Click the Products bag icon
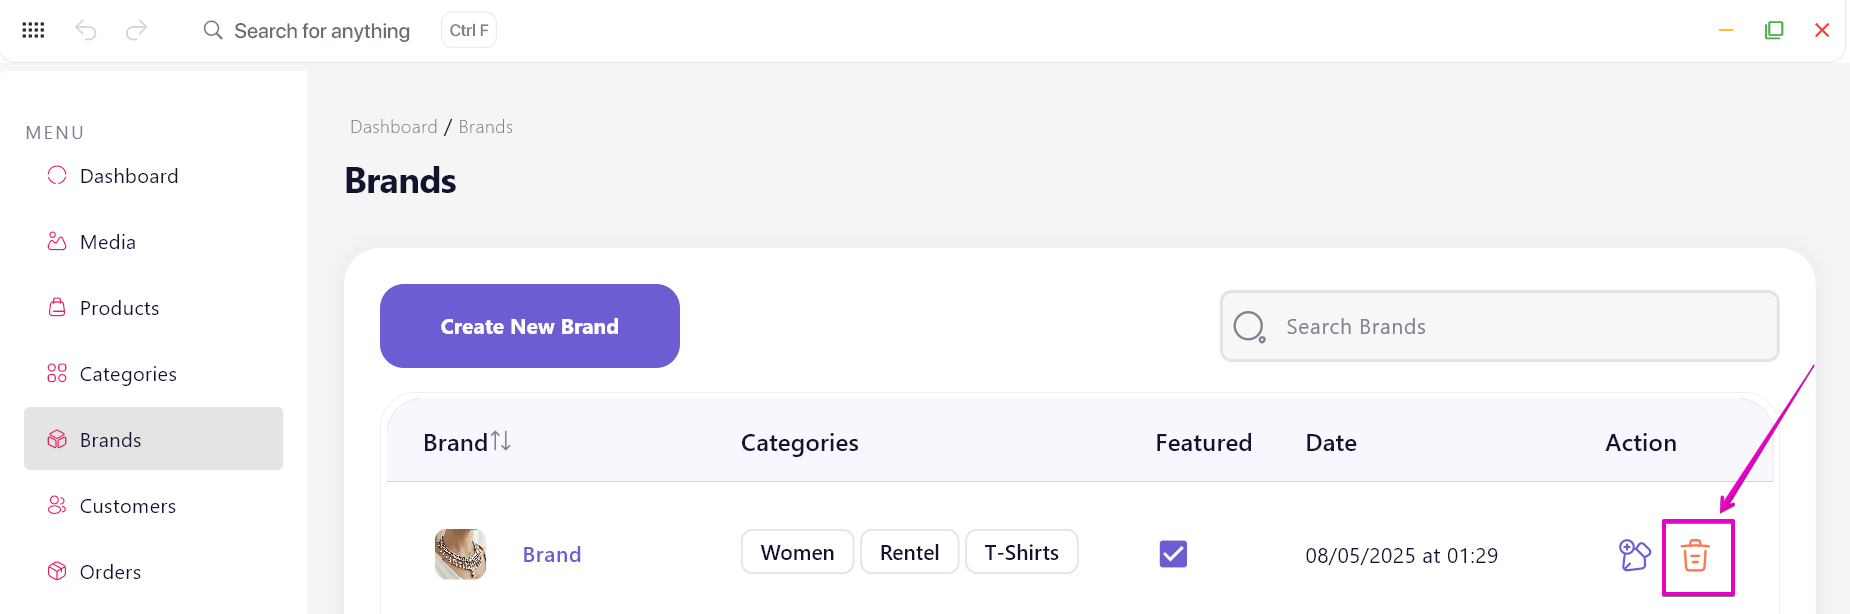This screenshot has width=1850, height=614. [x=57, y=307]
